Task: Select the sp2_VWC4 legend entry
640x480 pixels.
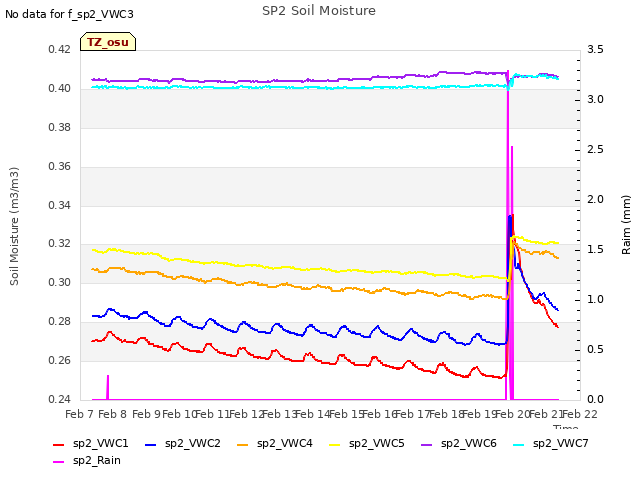Action: (x=275, y=443)
